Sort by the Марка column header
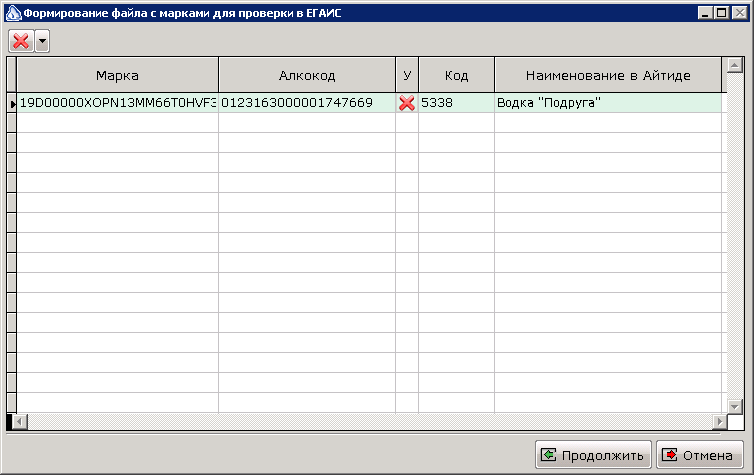The width and height of the screenshot is (754, 475). coord(117,75)
